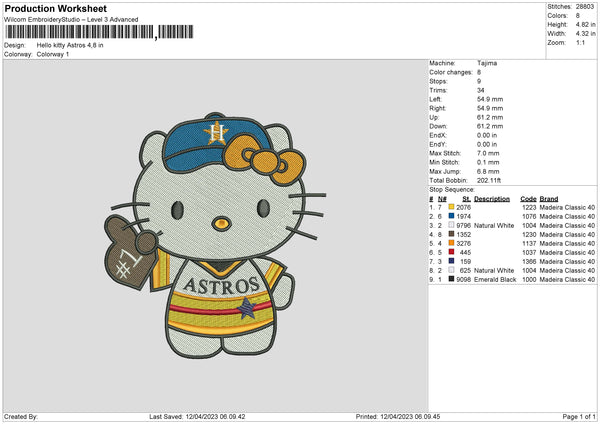The height and width of the screenshot is (424, 600).
Task: Click 'Madeira Classic 40' brand in row 9
Action: click(x=567, y=280)
